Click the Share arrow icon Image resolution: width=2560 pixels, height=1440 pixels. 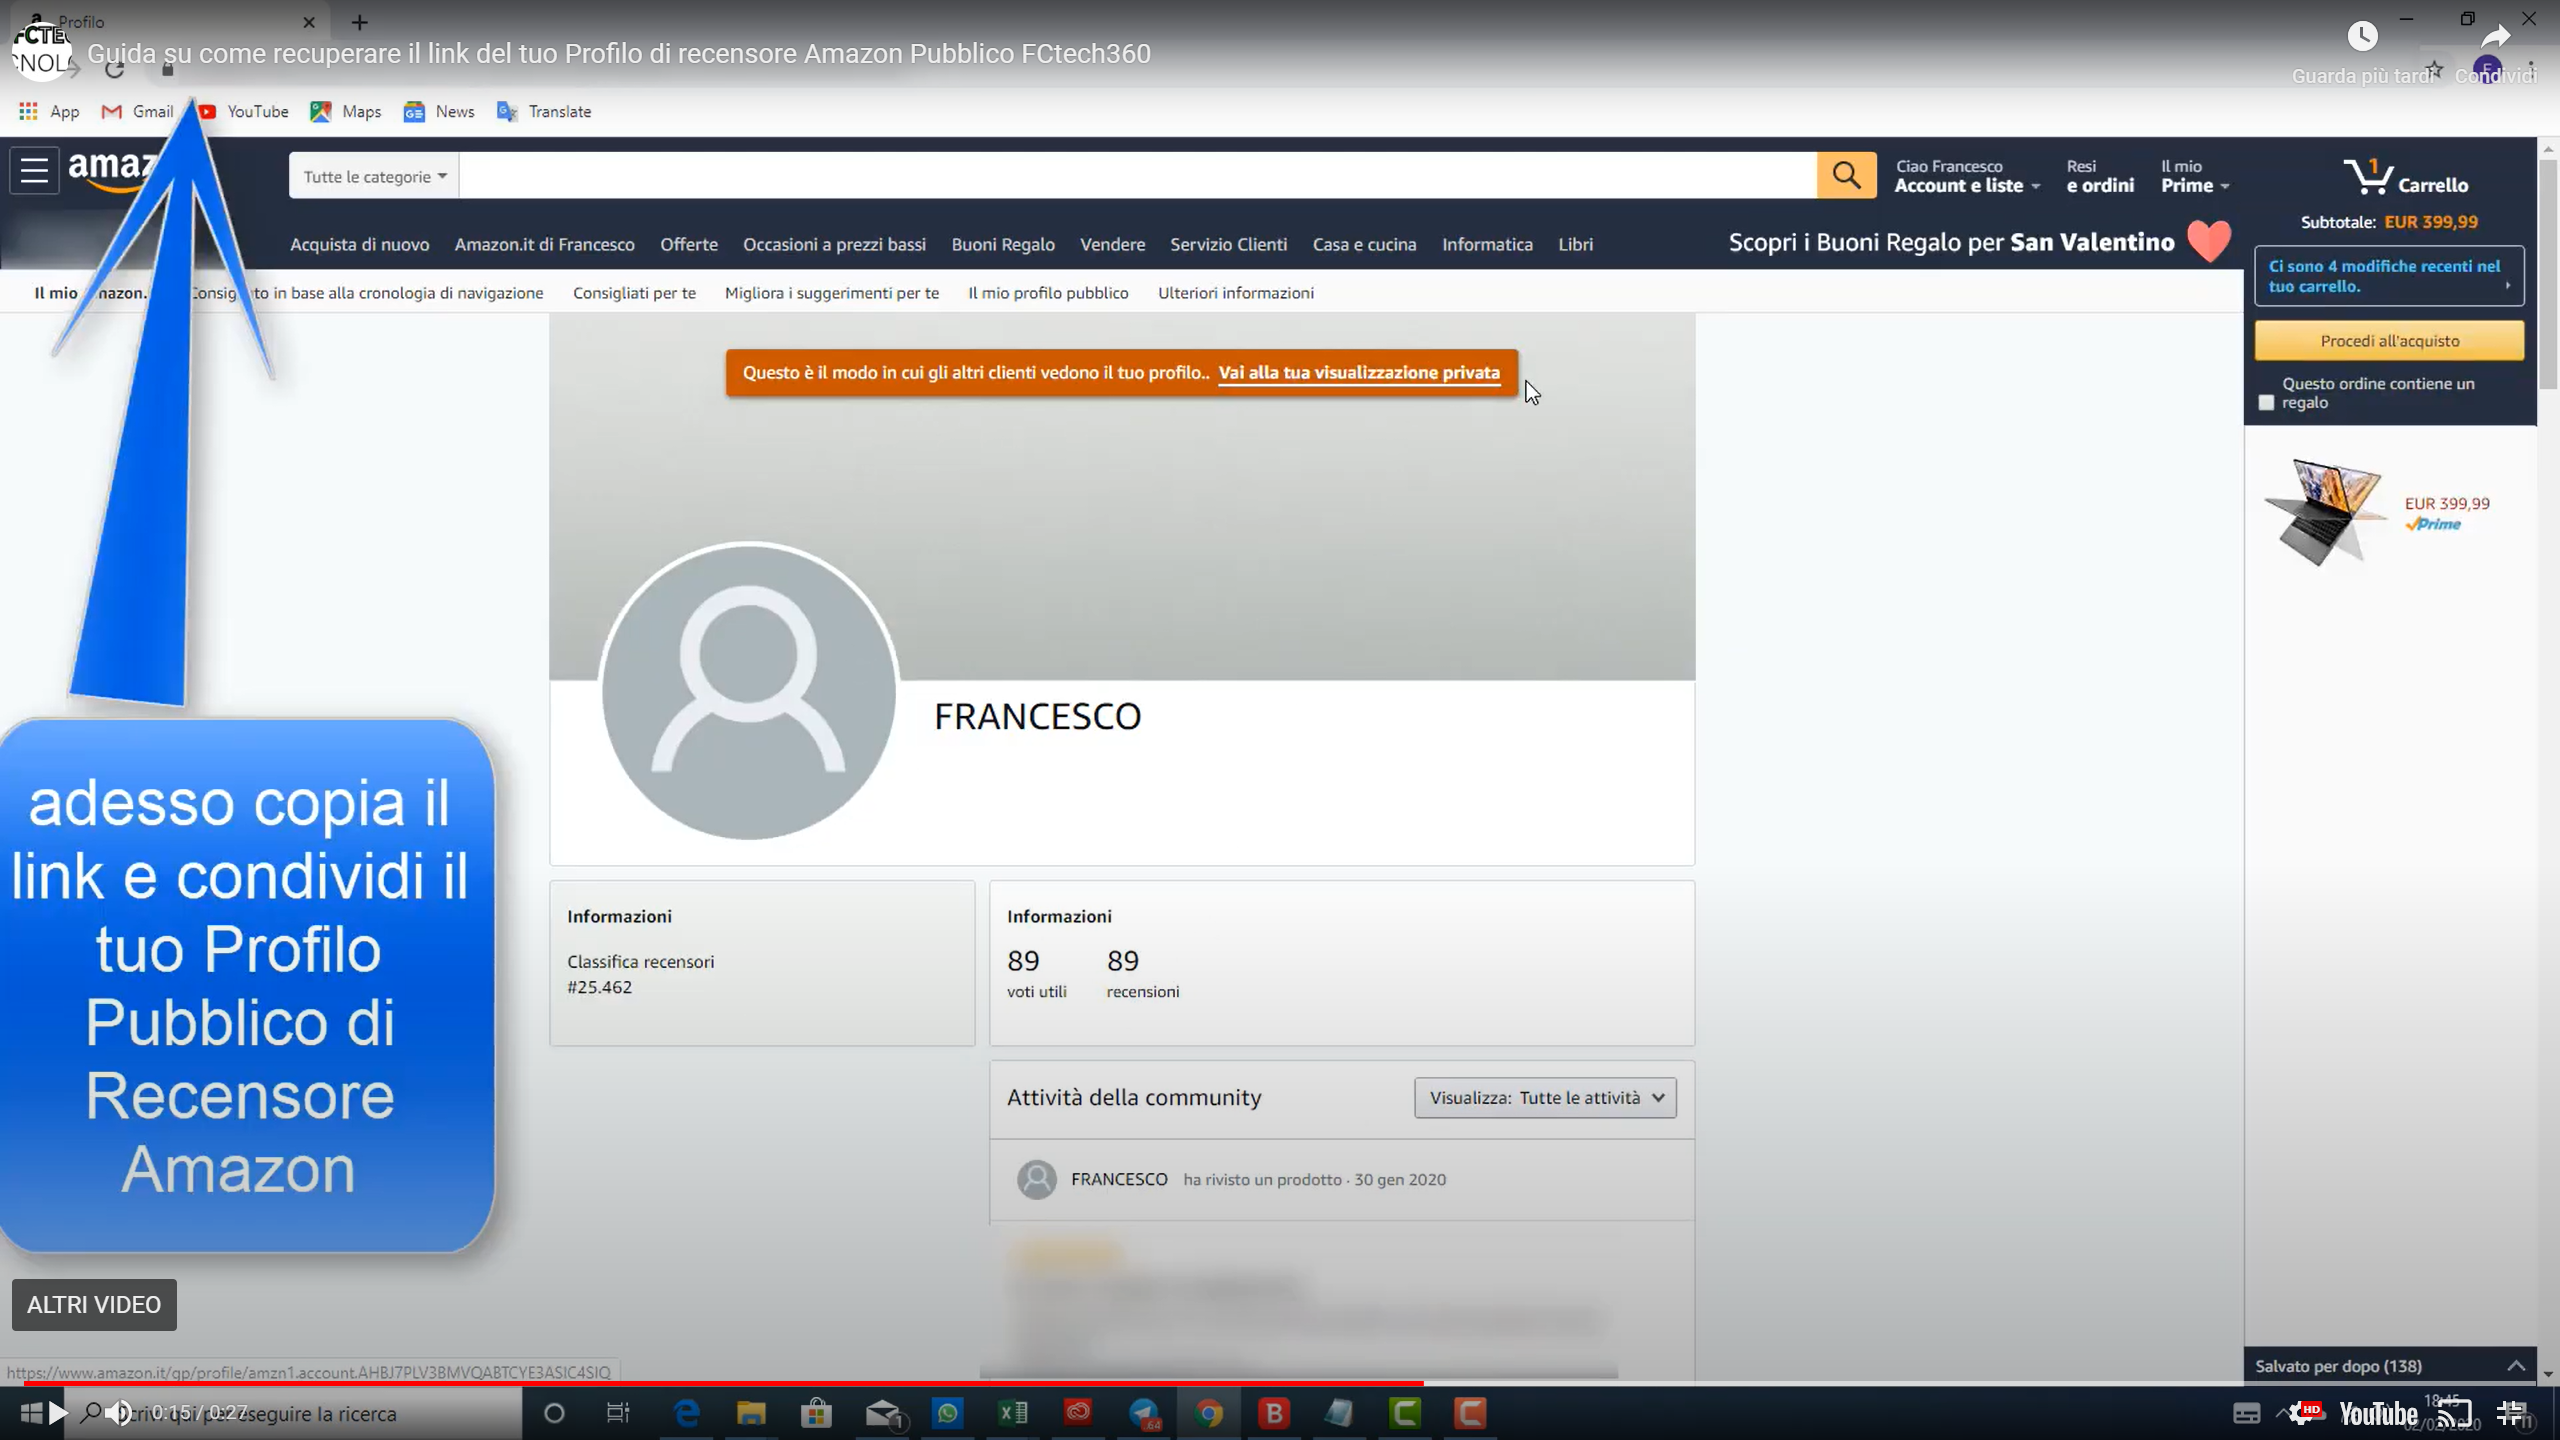tap(2496, 37)
